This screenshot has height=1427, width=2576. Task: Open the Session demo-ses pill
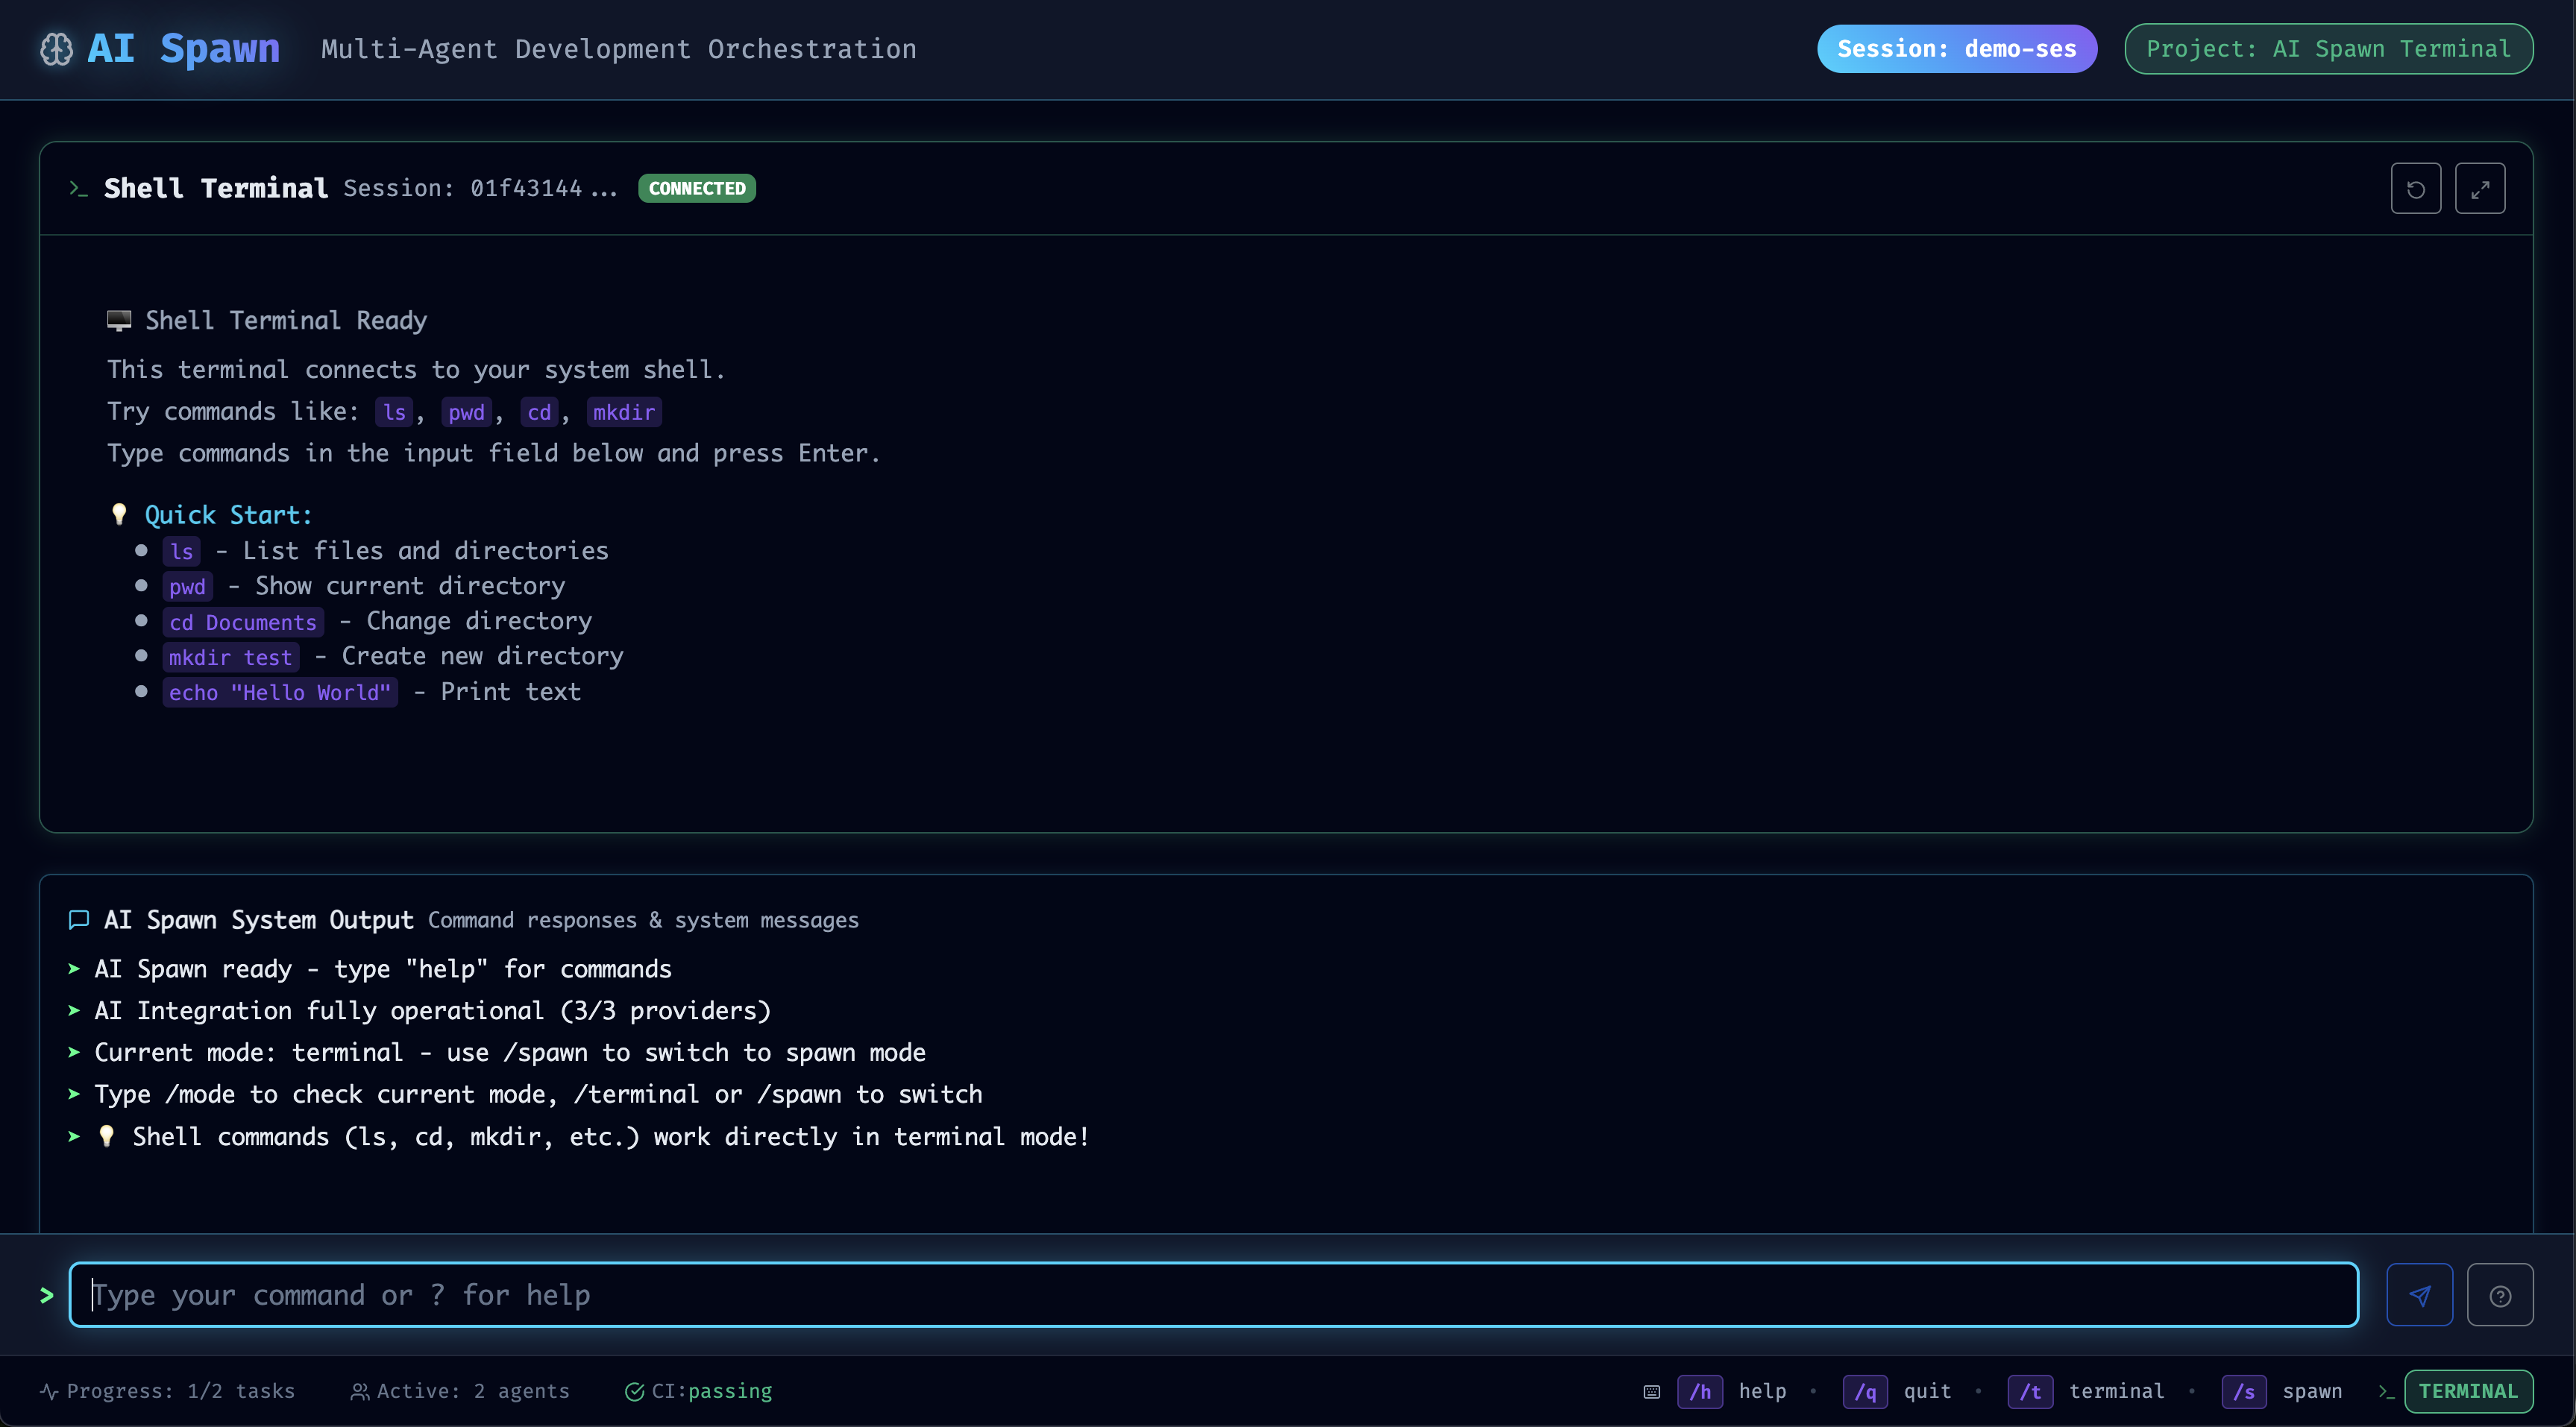[1956, 49]
